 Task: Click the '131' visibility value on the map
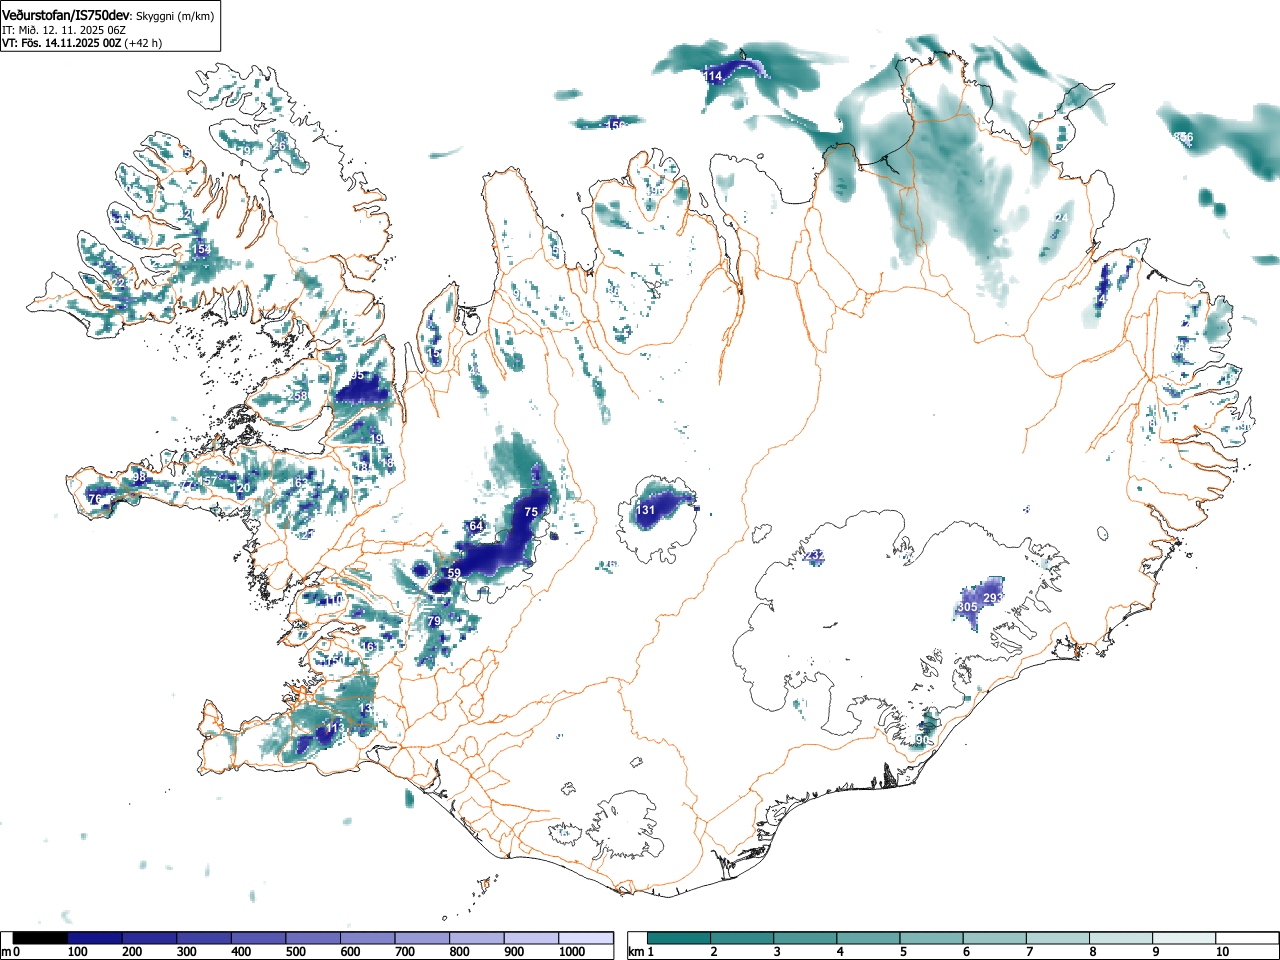pos(646,510)
